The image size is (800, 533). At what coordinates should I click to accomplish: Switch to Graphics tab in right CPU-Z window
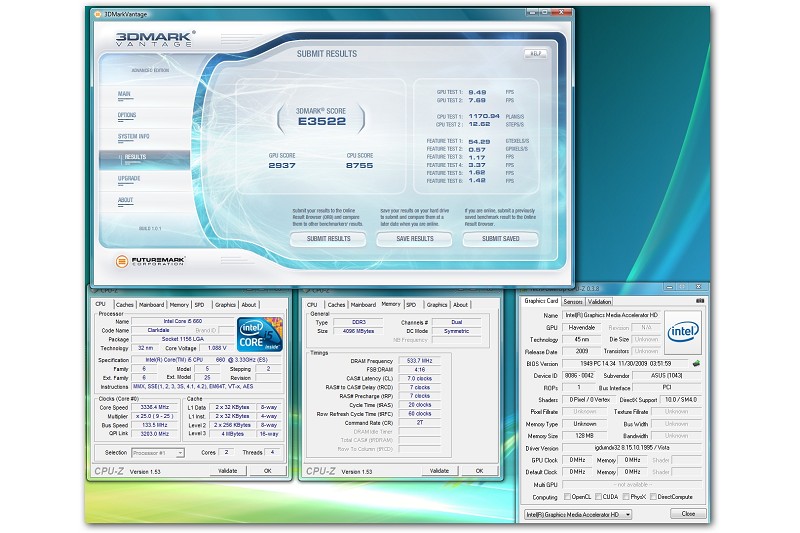tap(437, 304)
